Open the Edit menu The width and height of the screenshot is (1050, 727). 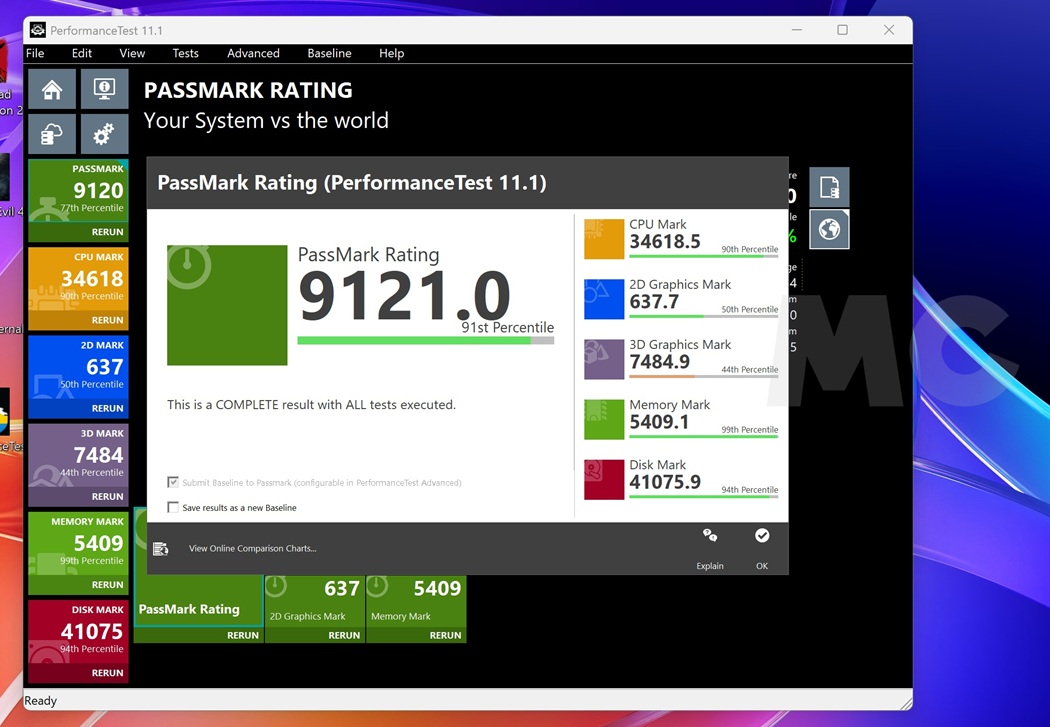pos(82,53)
